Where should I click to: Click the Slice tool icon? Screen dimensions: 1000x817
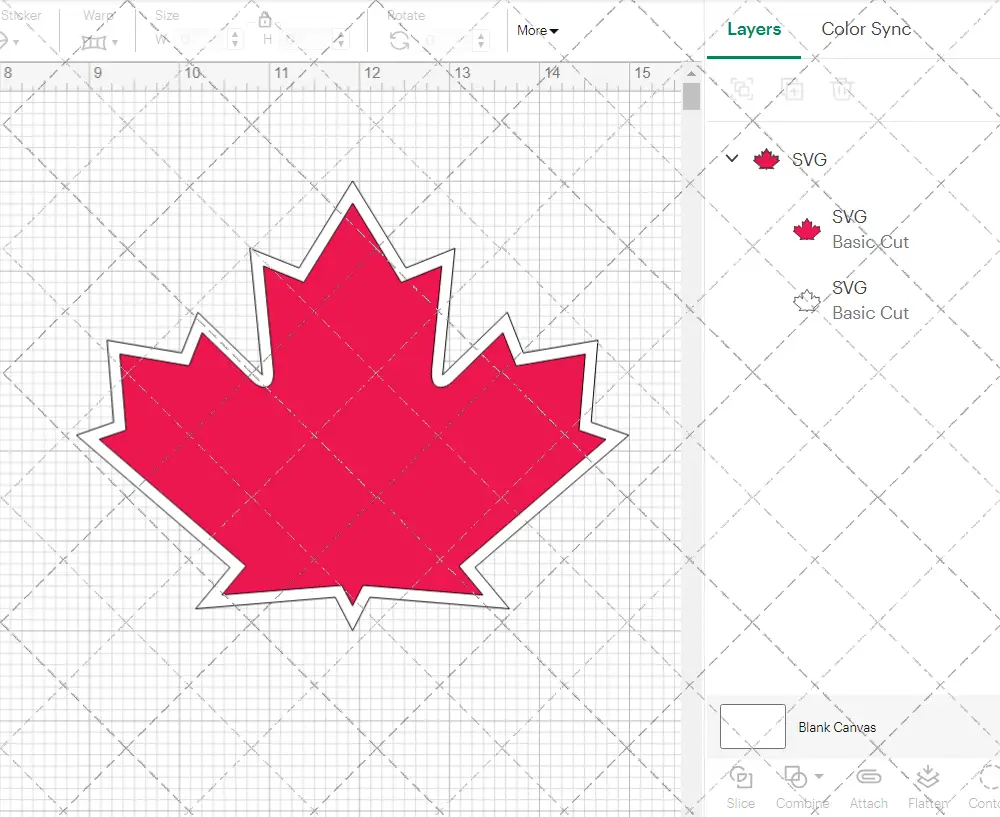(741, 778)
